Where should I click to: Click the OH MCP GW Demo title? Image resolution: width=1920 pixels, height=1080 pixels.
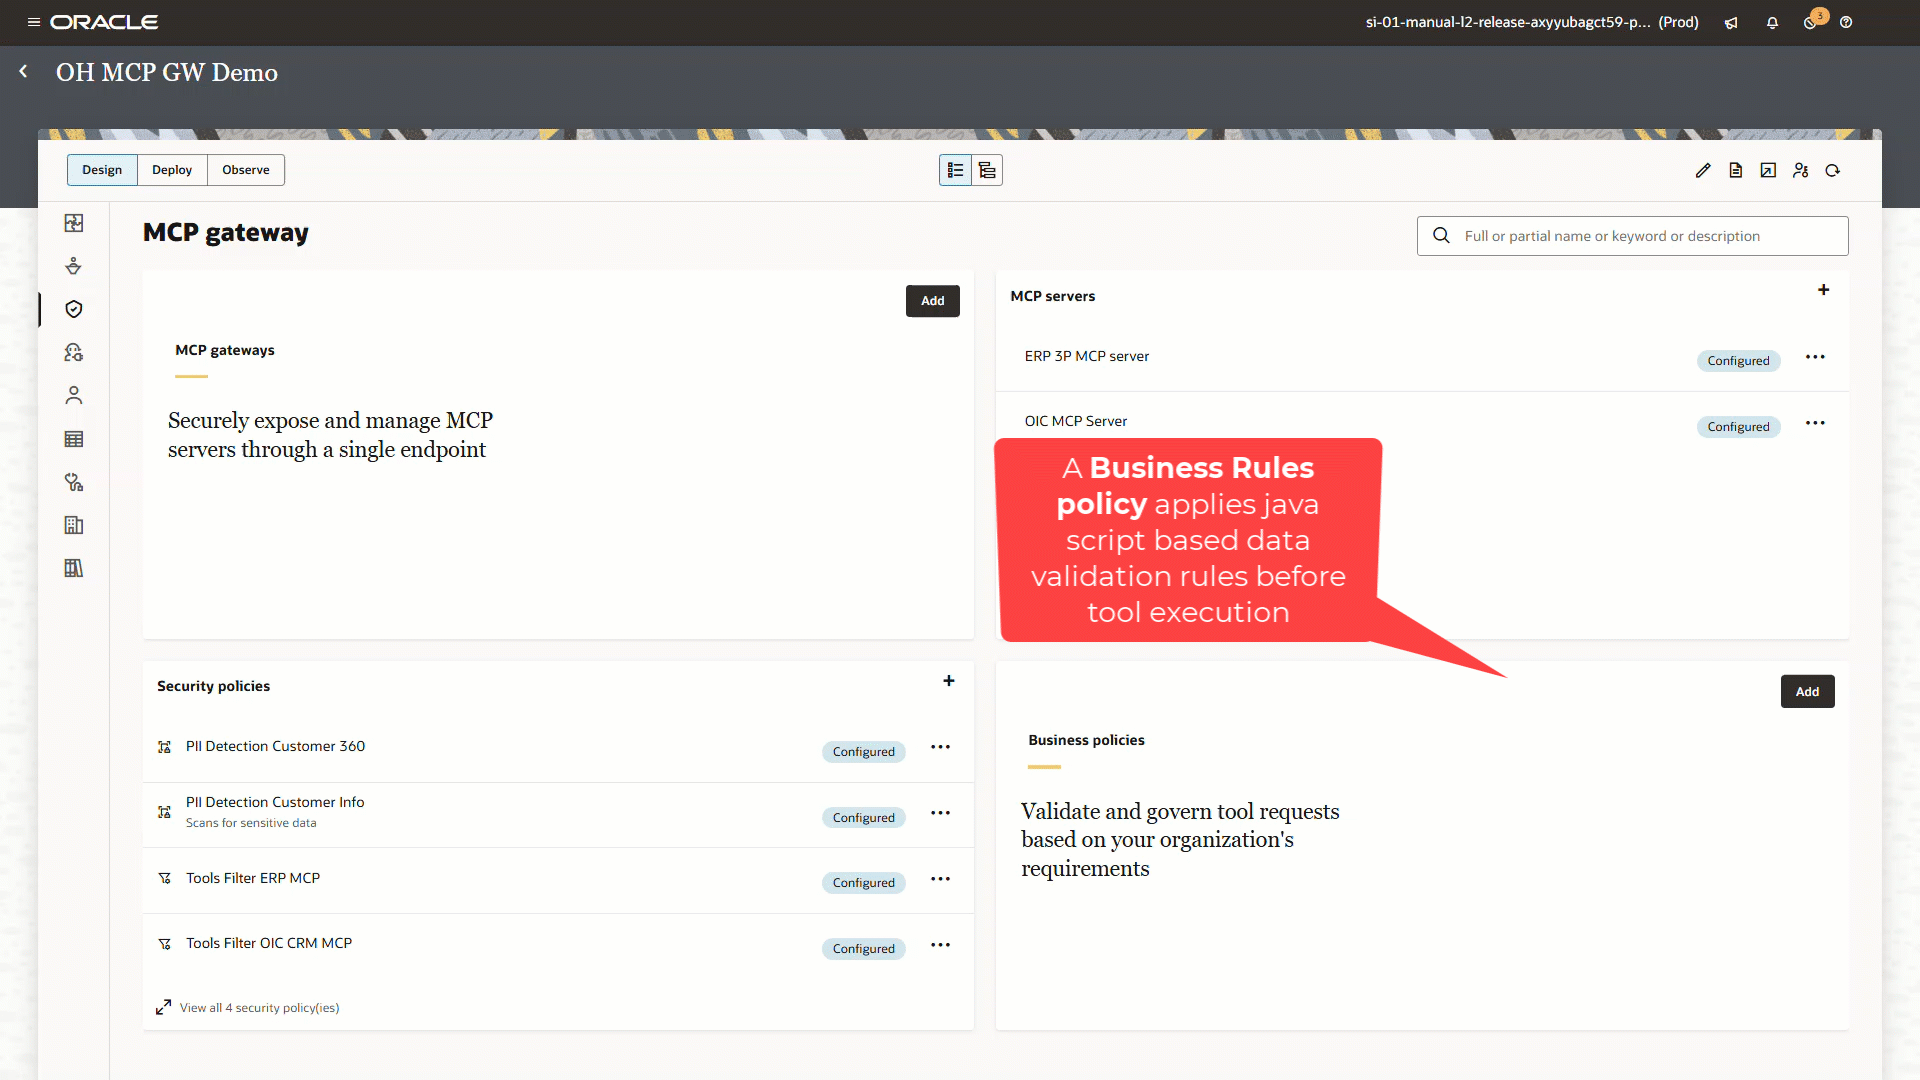(167, 72)
